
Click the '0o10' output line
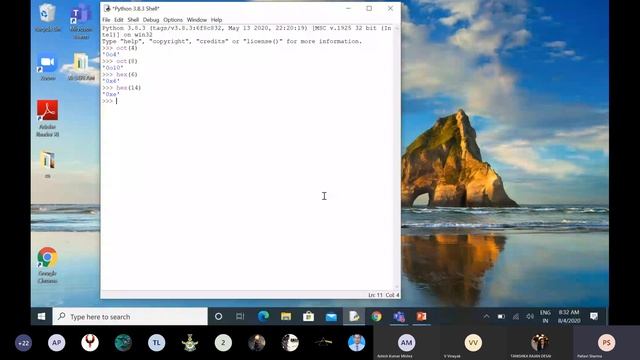coord(113,68)
